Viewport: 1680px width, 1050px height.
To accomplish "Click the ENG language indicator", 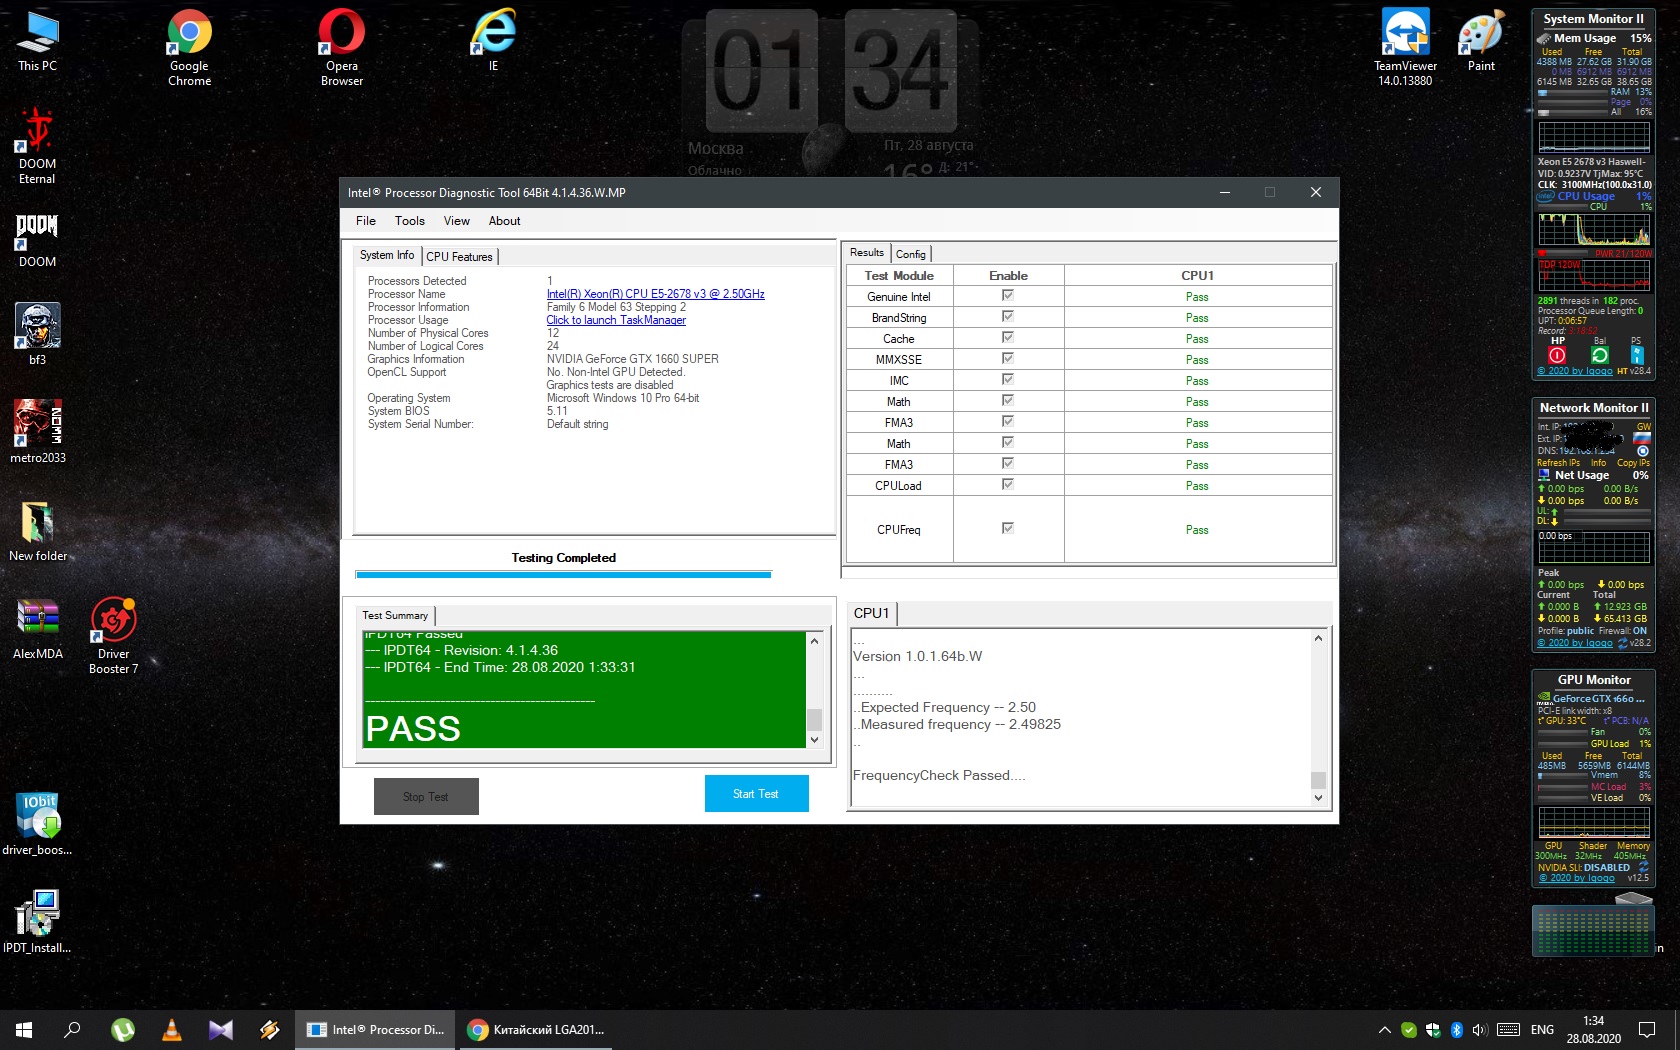I will pos(1542,1030).
